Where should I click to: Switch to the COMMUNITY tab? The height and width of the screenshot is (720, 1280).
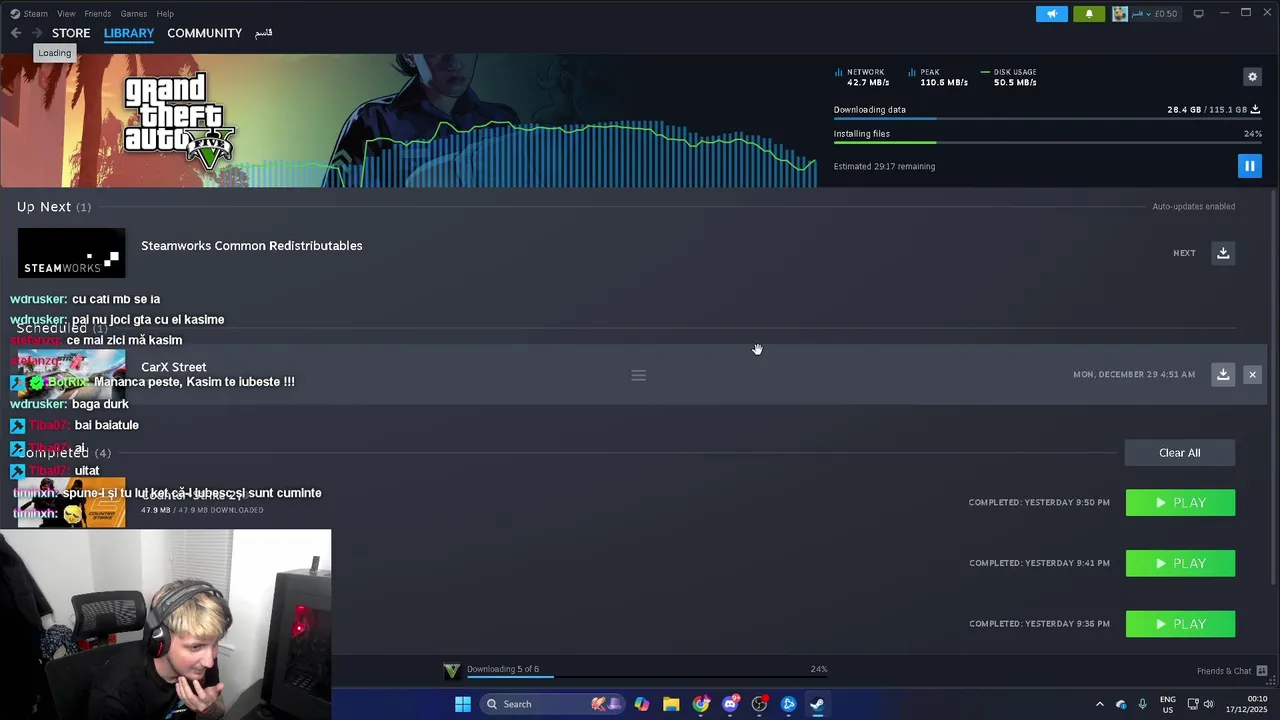pos(205,33)
